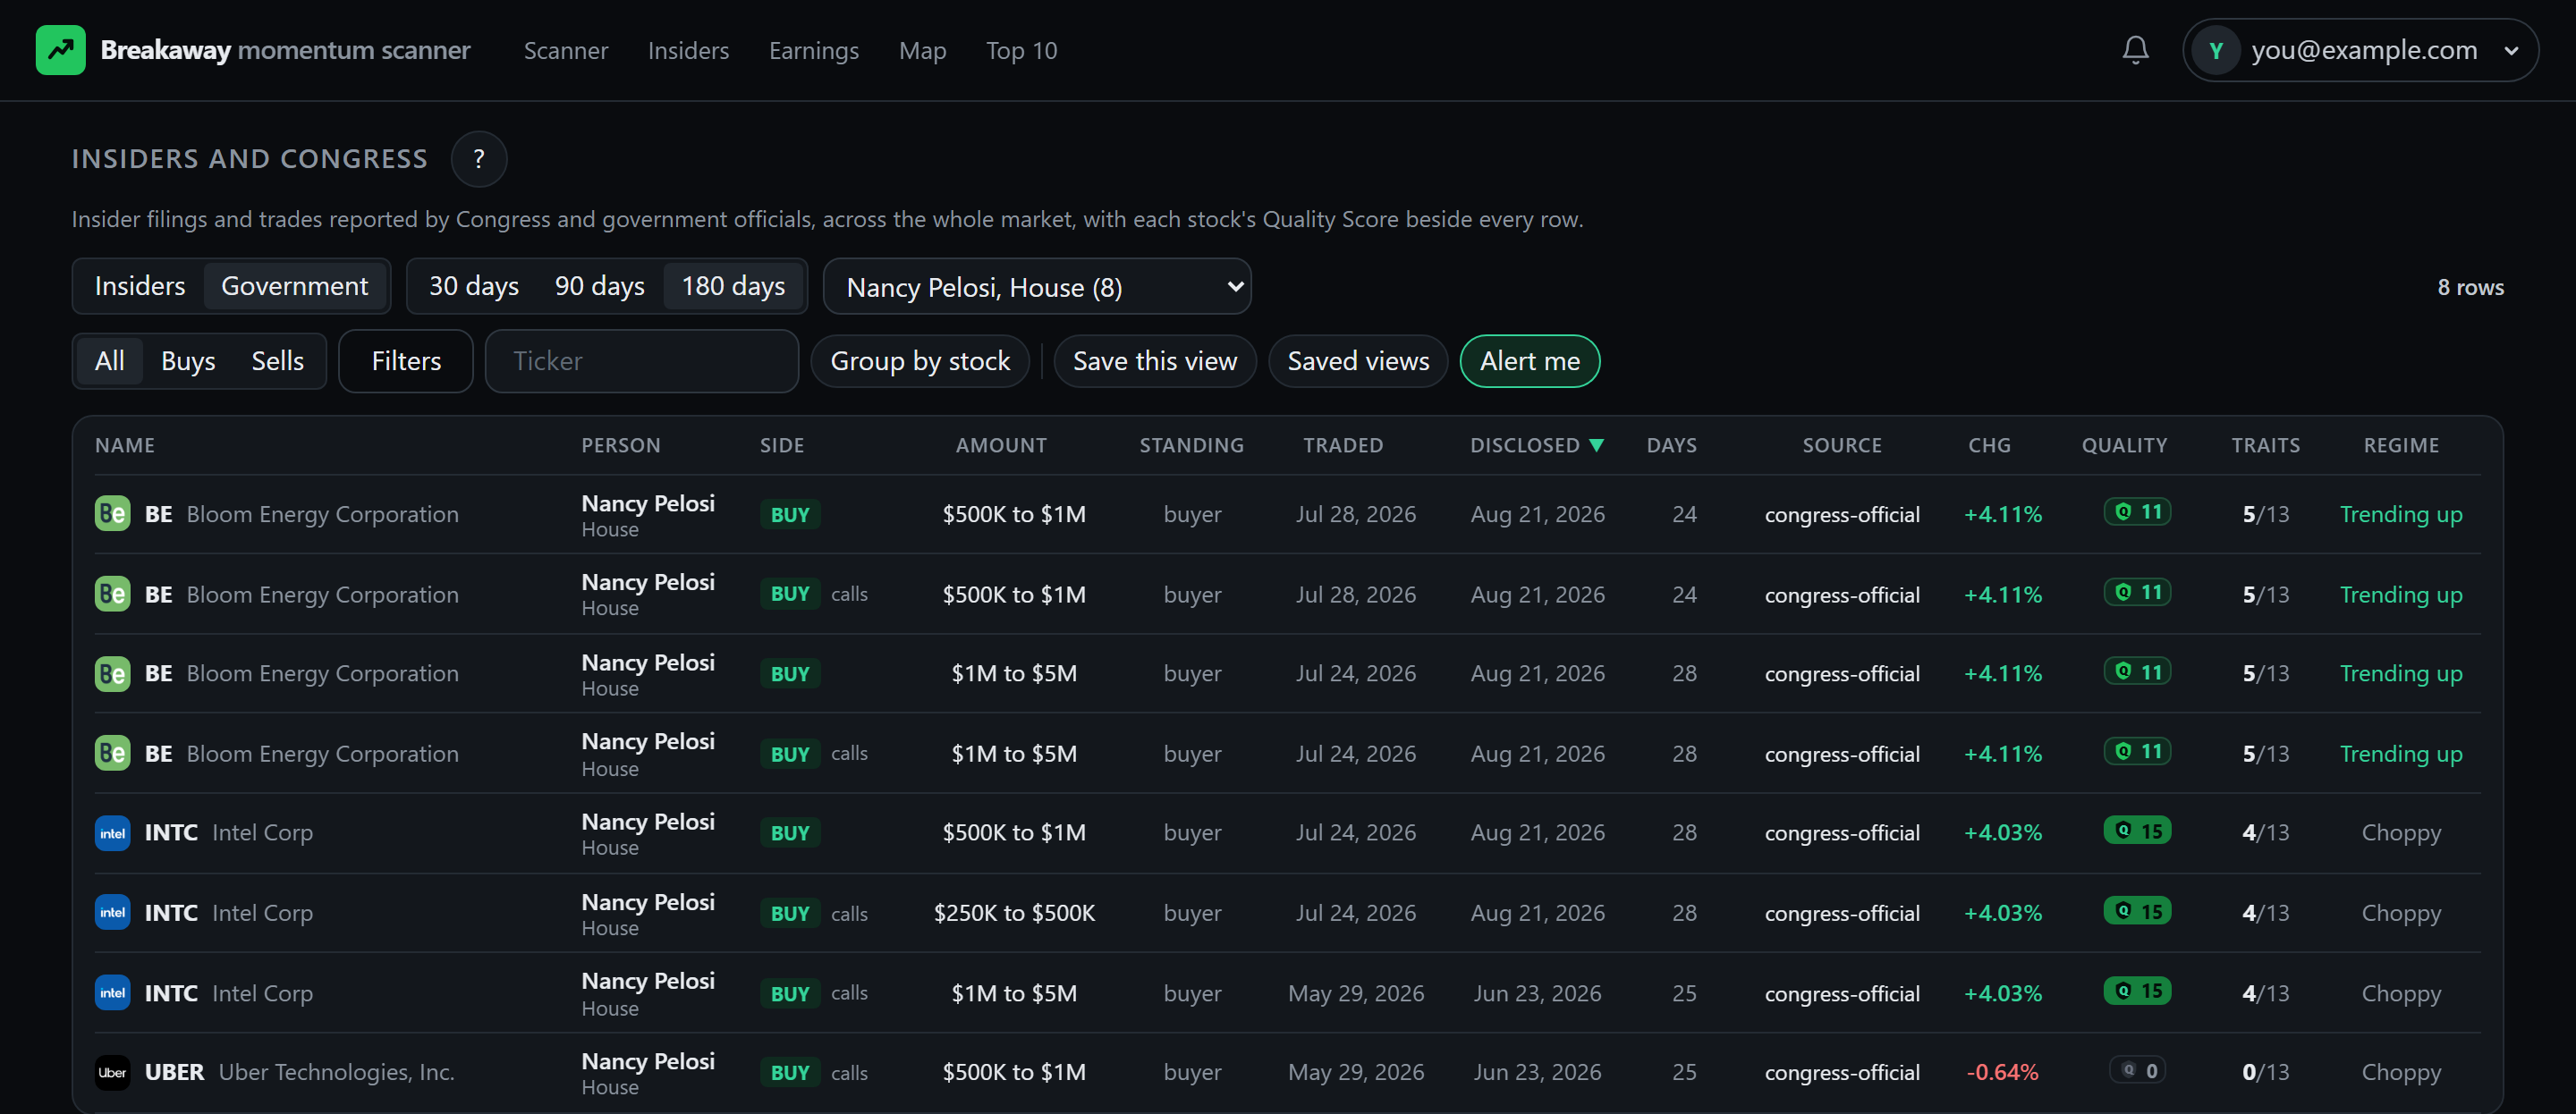Click the Ticker search field

[x=642, y=361]
